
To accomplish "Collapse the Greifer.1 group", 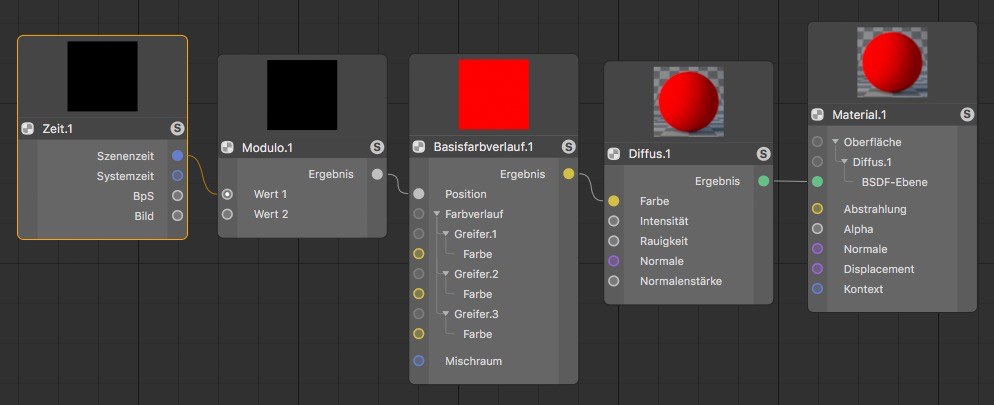I will [446, 234].
